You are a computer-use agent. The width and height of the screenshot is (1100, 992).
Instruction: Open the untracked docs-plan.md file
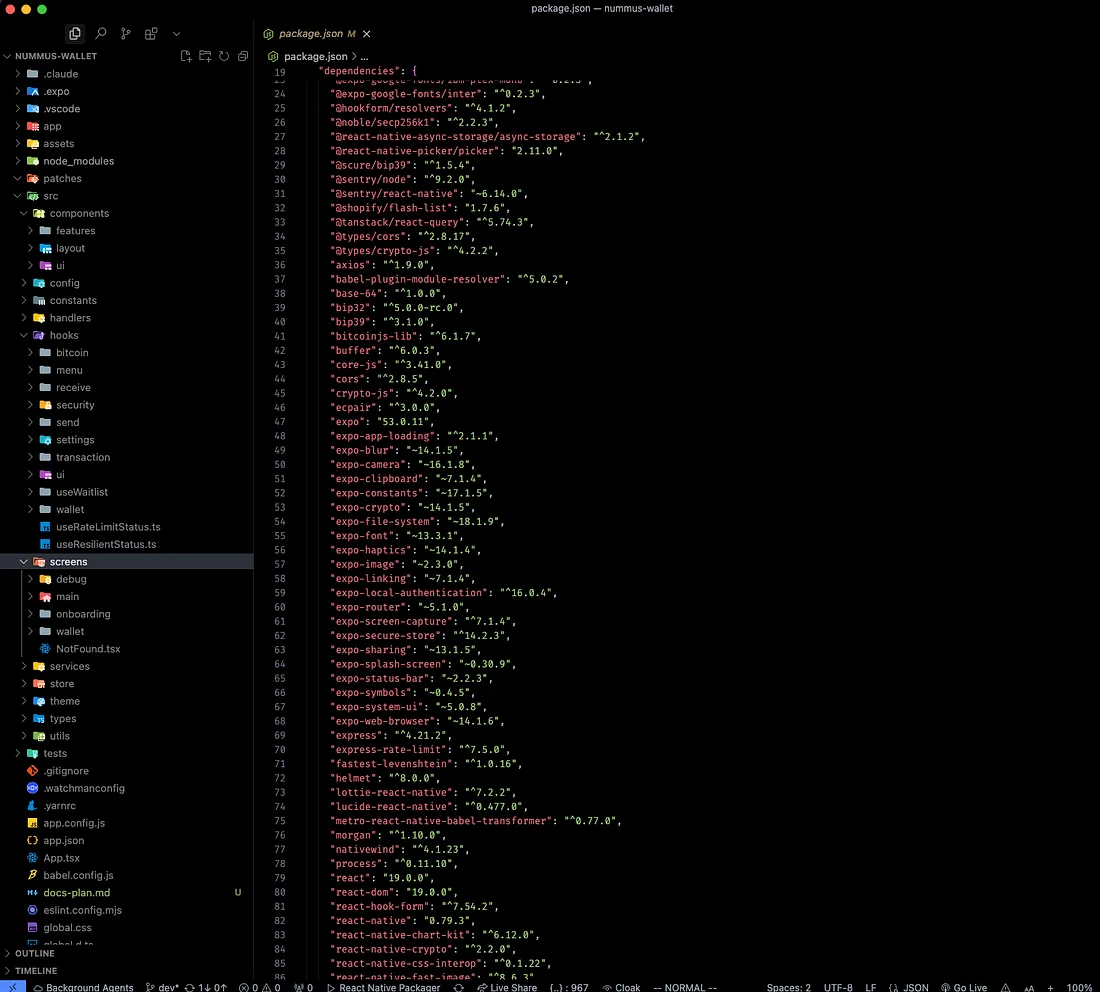126,893
